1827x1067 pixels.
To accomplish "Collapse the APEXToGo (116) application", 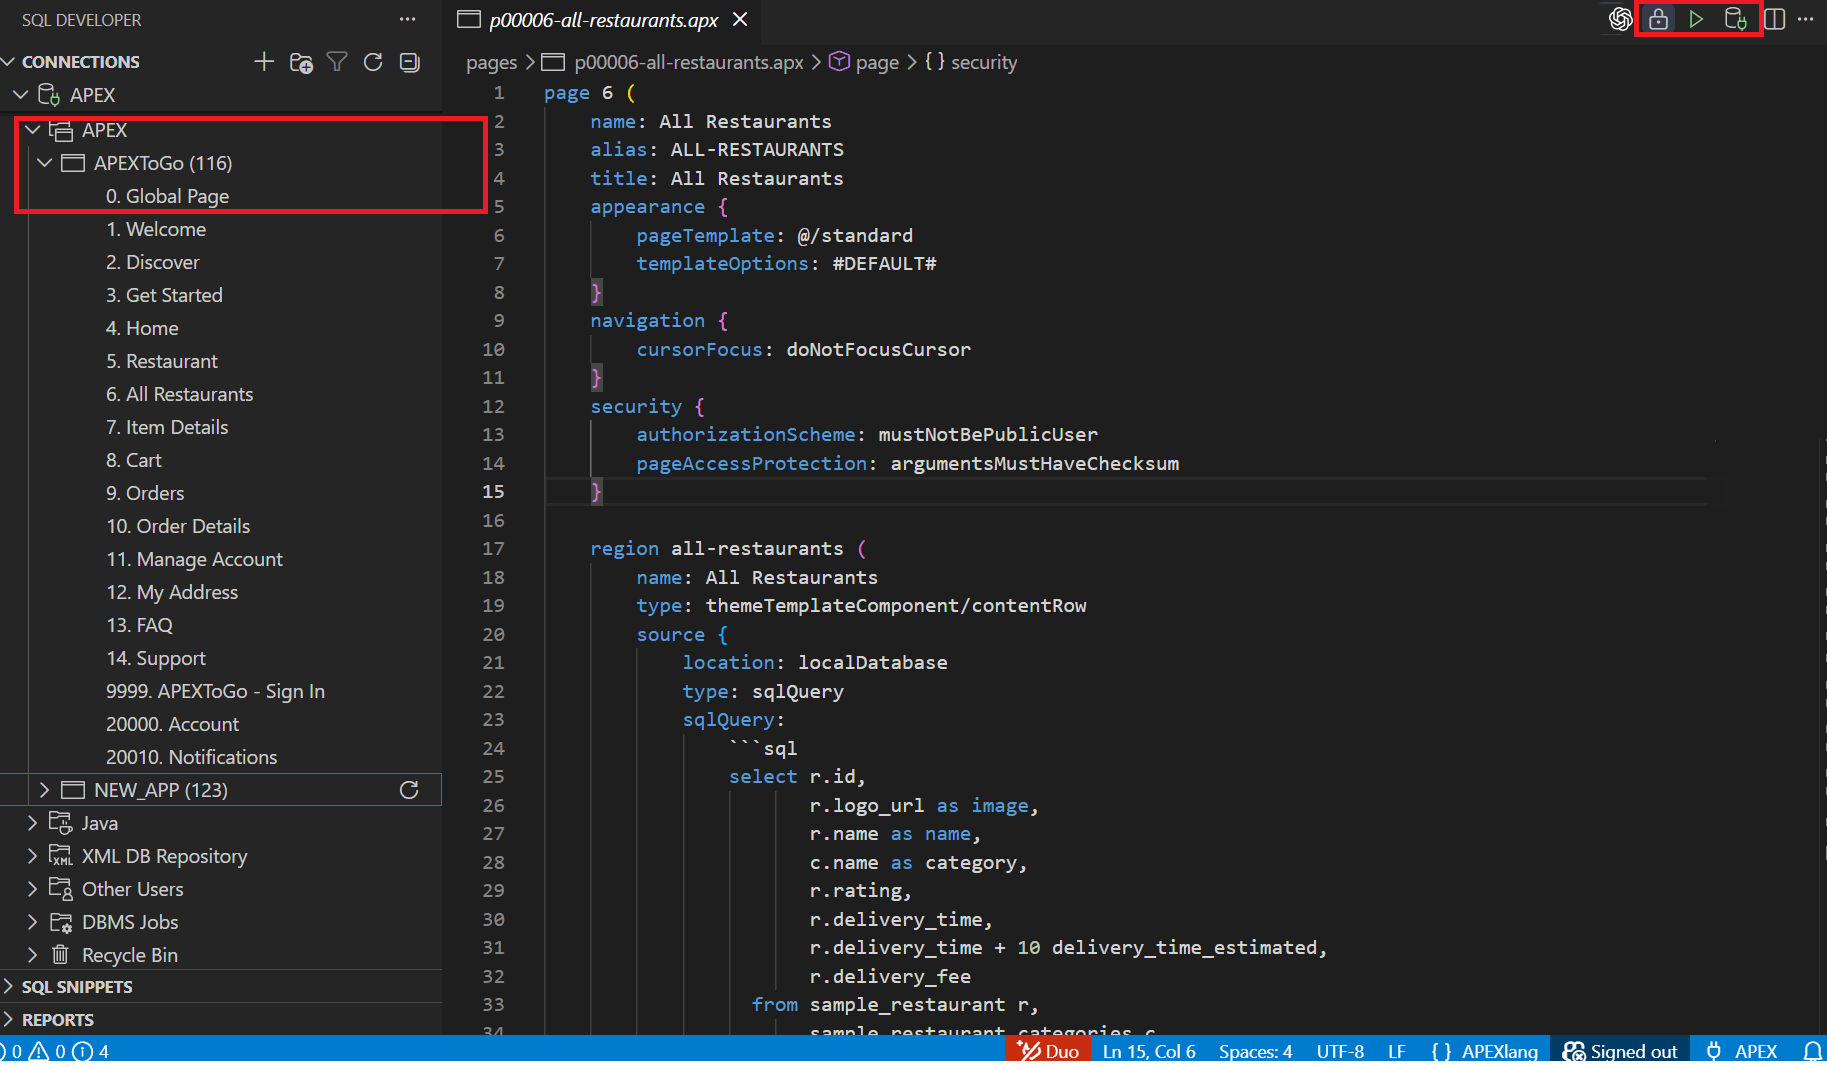I will pyautogui.click(x=44, y=163).
